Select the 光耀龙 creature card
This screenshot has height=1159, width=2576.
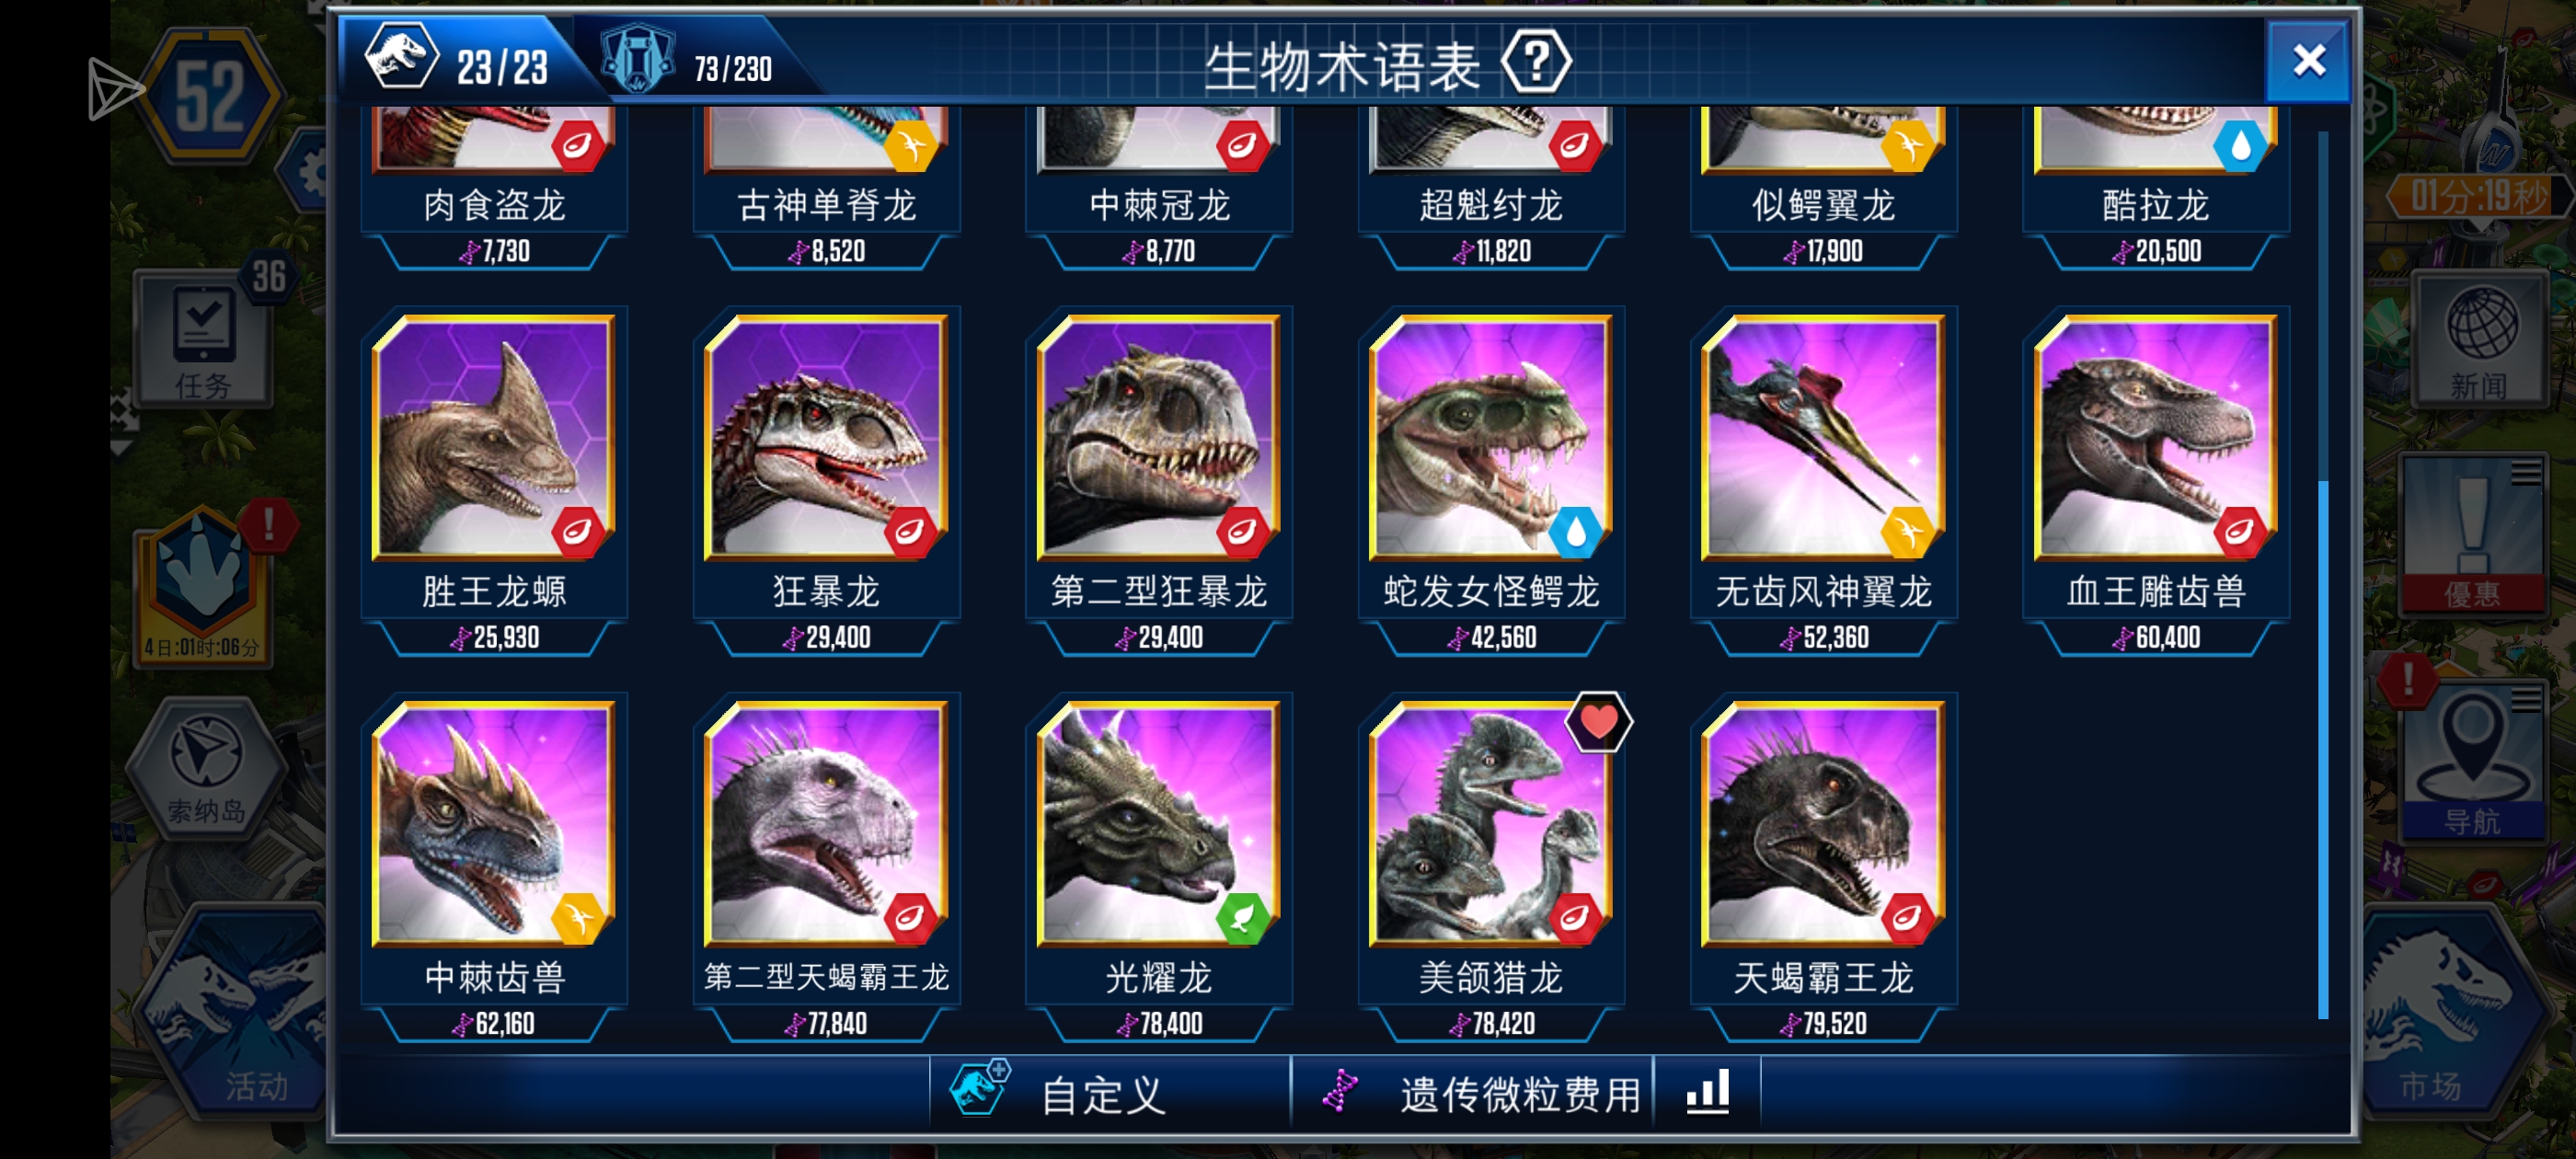click(1158, 867)
